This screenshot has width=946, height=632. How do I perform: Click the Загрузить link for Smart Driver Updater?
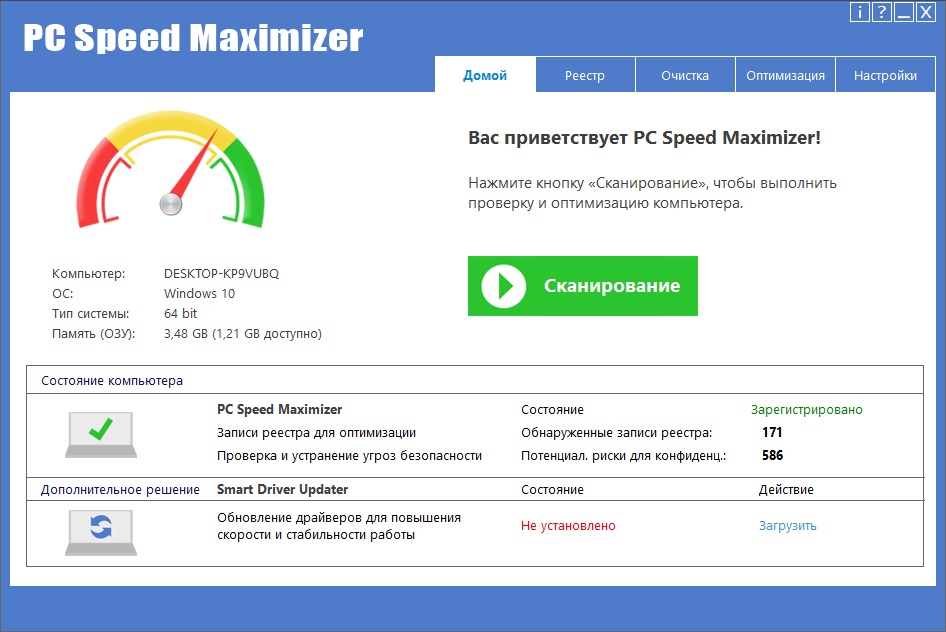pyautogui.click(x=787, y=526)
